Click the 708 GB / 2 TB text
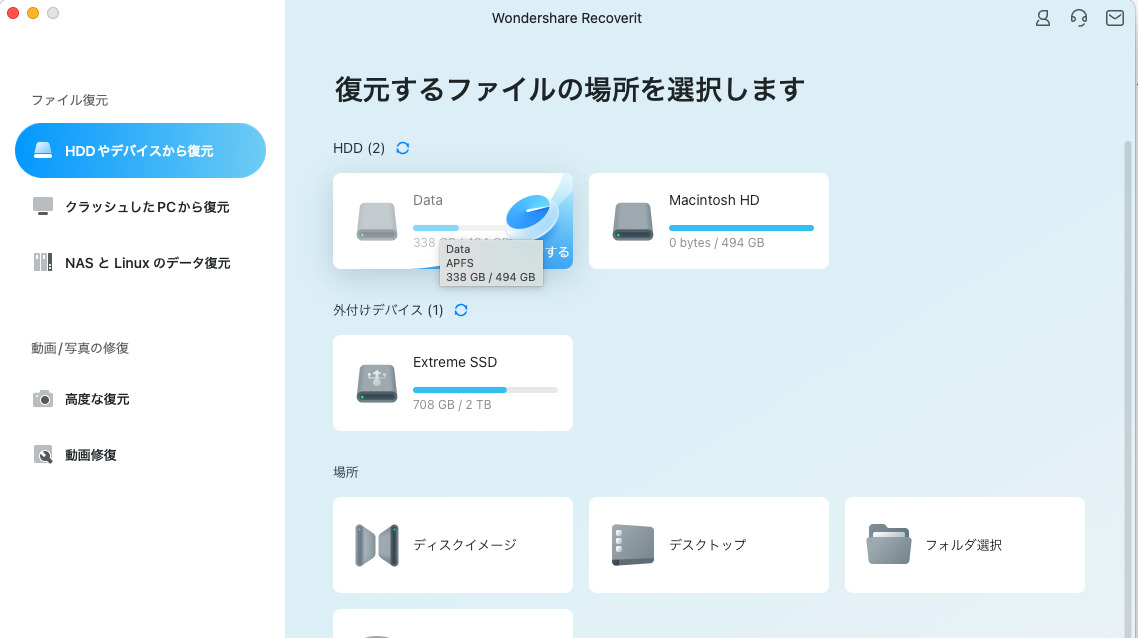 tap(452, 405)
